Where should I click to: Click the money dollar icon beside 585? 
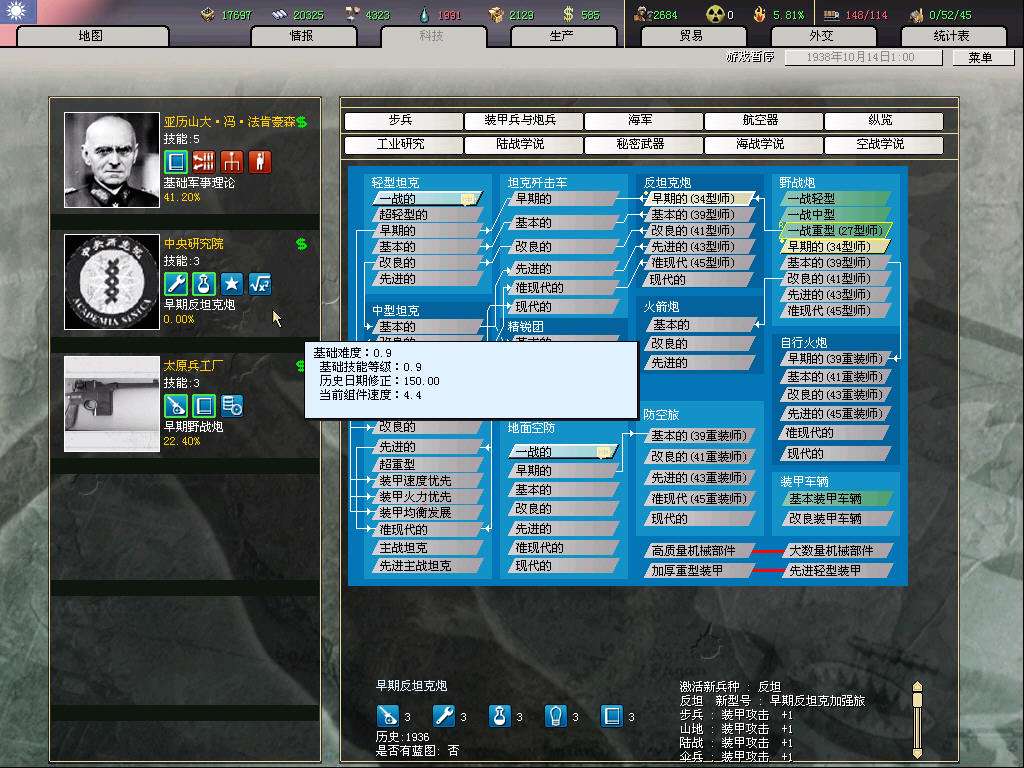pyautogui.click(x=568, y=14)
